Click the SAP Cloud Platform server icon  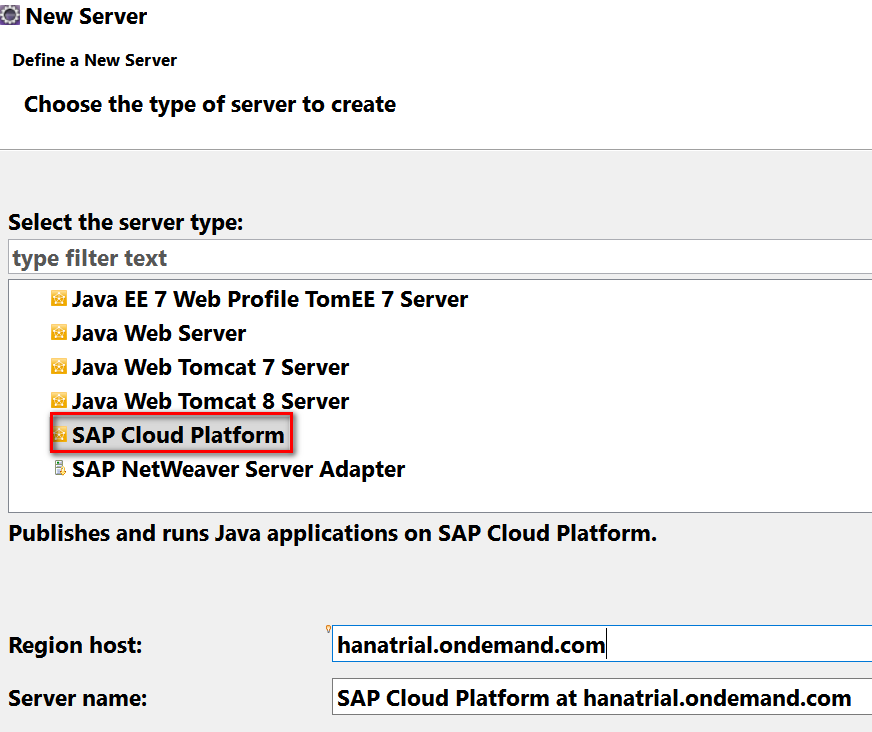coord(60,434)
